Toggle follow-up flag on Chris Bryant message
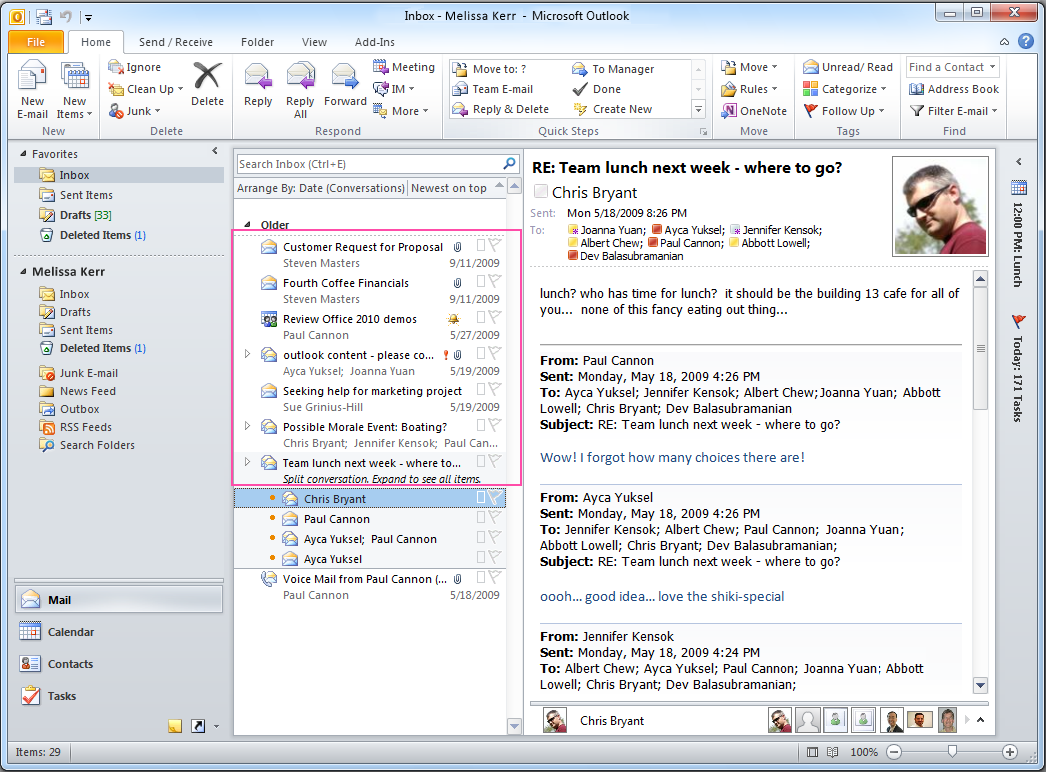This screenshot has height=772, width=1046. [495, 498]
